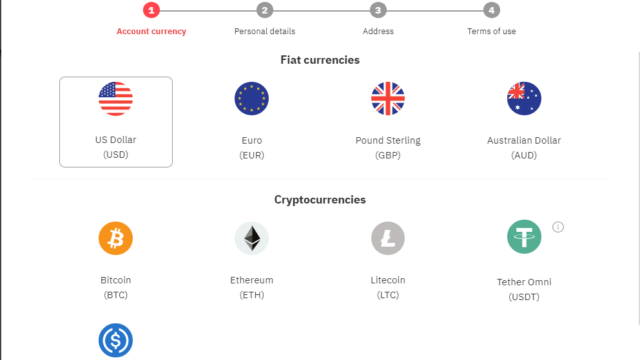Open the Personal details step label

pos(264,31)
